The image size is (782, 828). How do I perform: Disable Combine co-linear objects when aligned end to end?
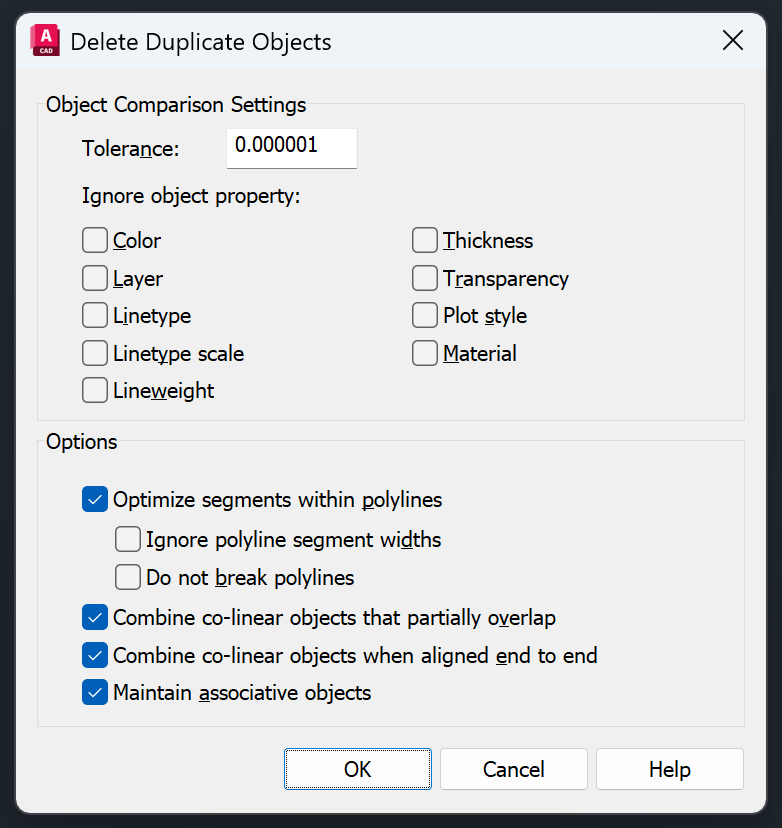coord(94,655)
